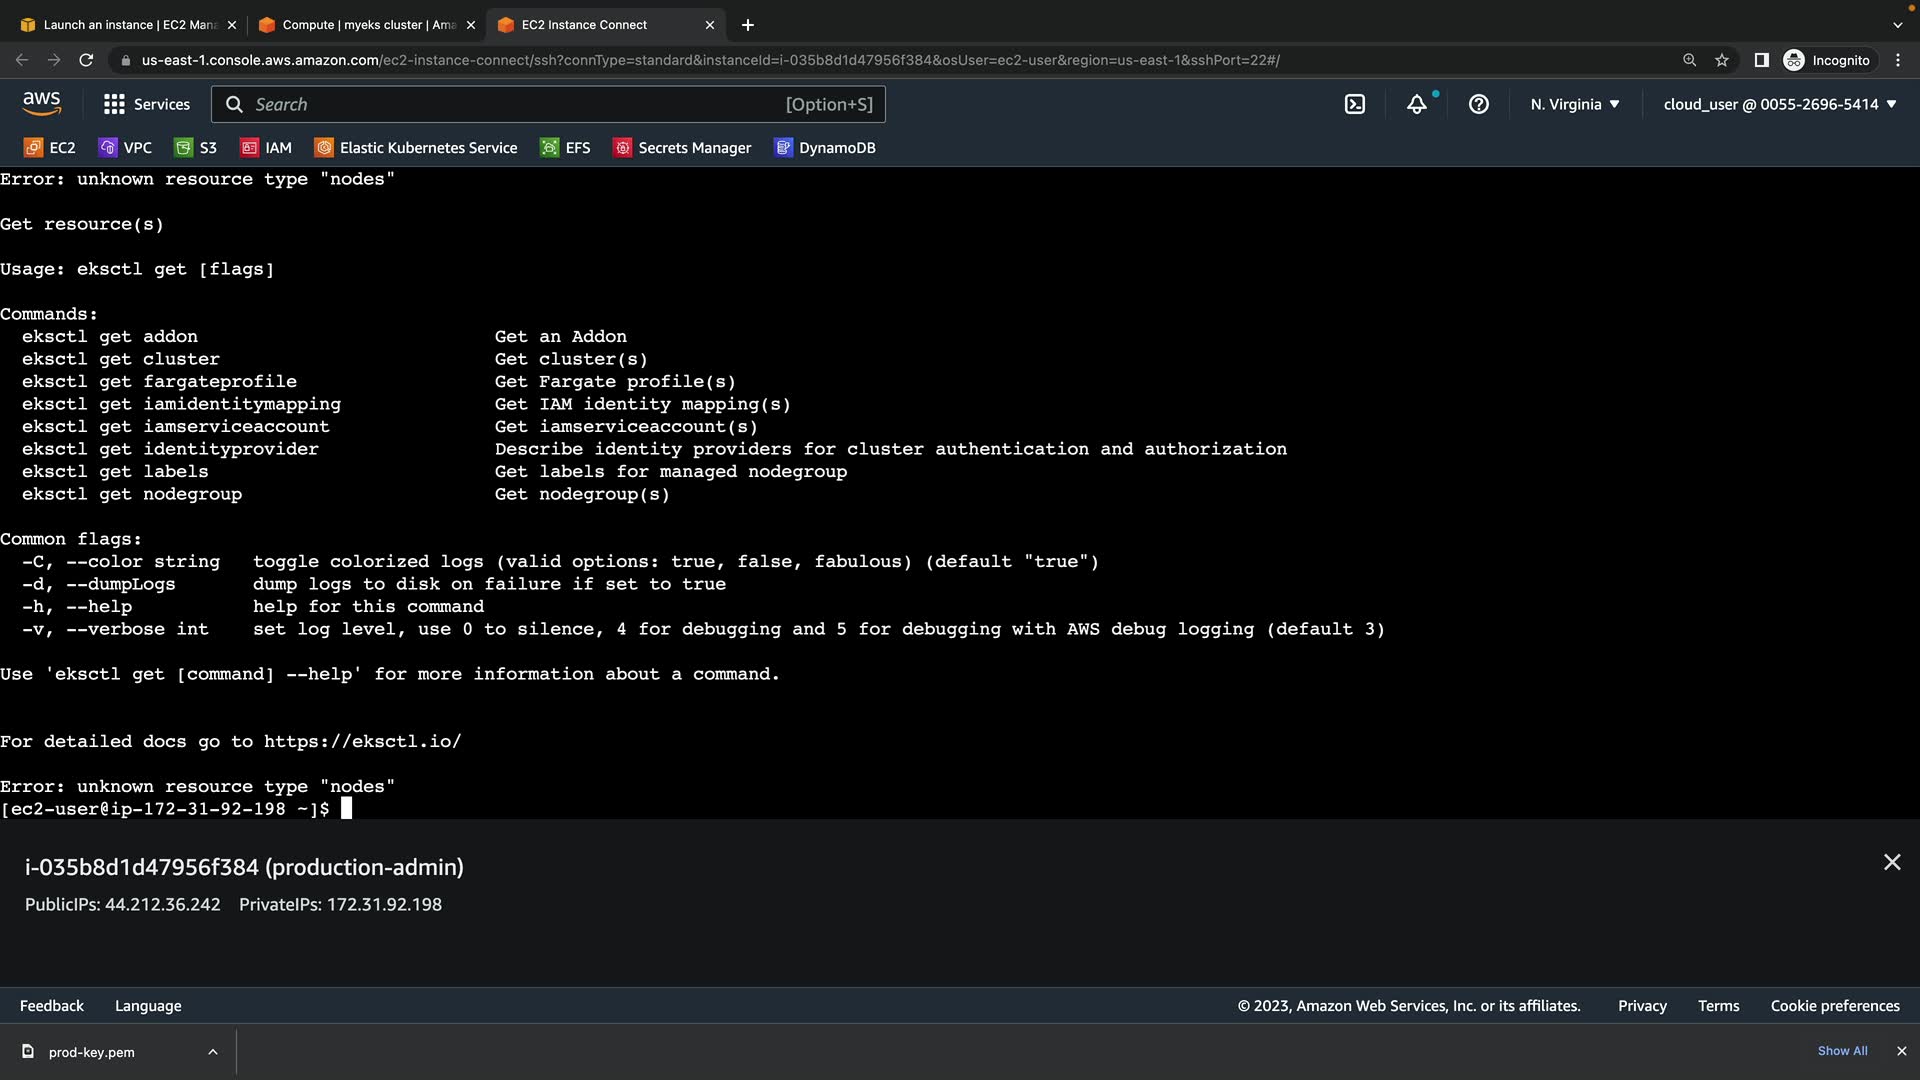Expand prod-key.pem download options chevron
This screenshot has height=1080, width=1920.
point(212,1052)
